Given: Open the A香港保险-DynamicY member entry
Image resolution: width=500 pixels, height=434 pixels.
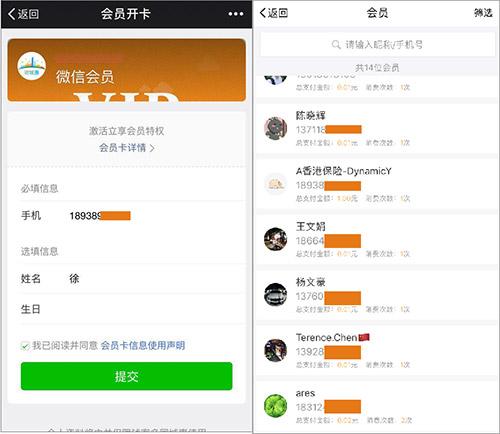Looking at the screenshot, I should pyautogui.click(x=376, y=184).
